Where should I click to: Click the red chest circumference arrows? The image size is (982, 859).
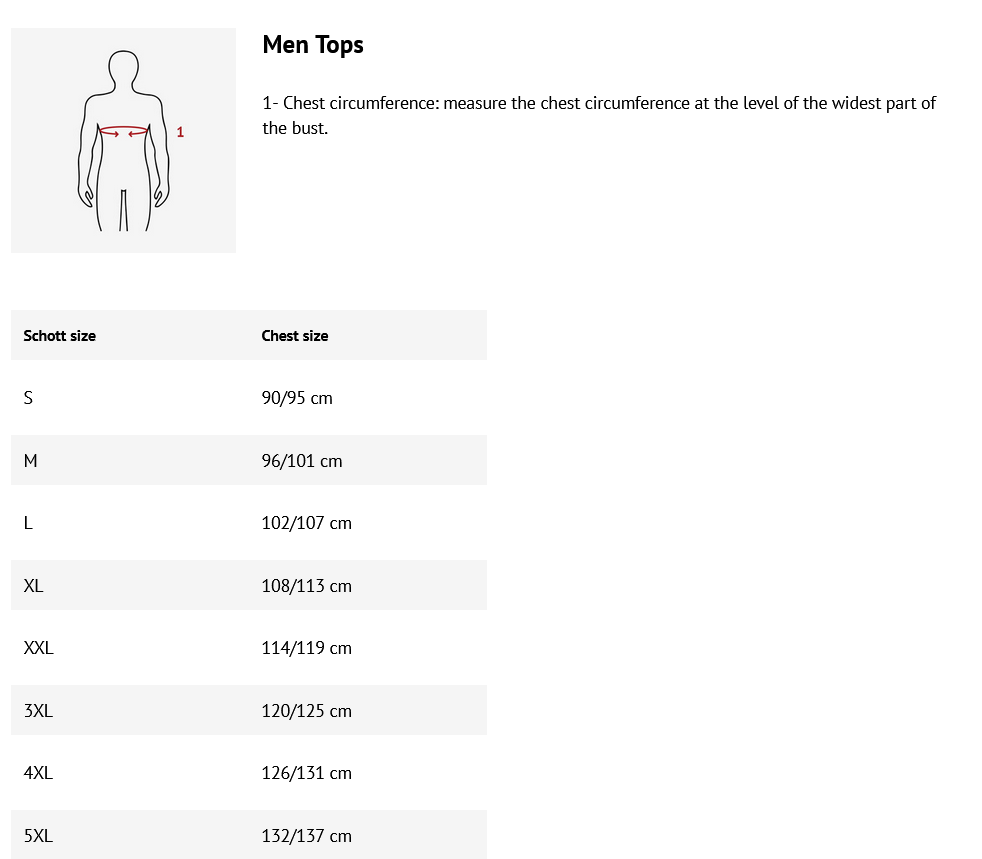[x=123, y=131]
